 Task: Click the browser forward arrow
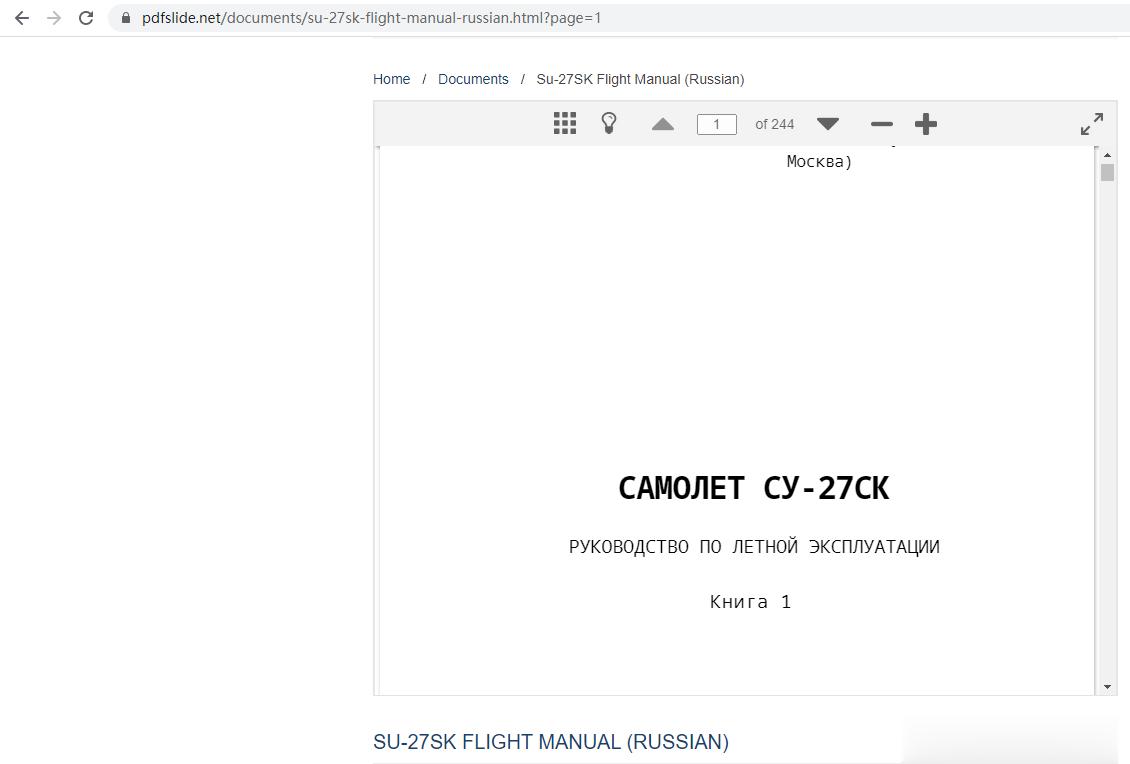54,18
